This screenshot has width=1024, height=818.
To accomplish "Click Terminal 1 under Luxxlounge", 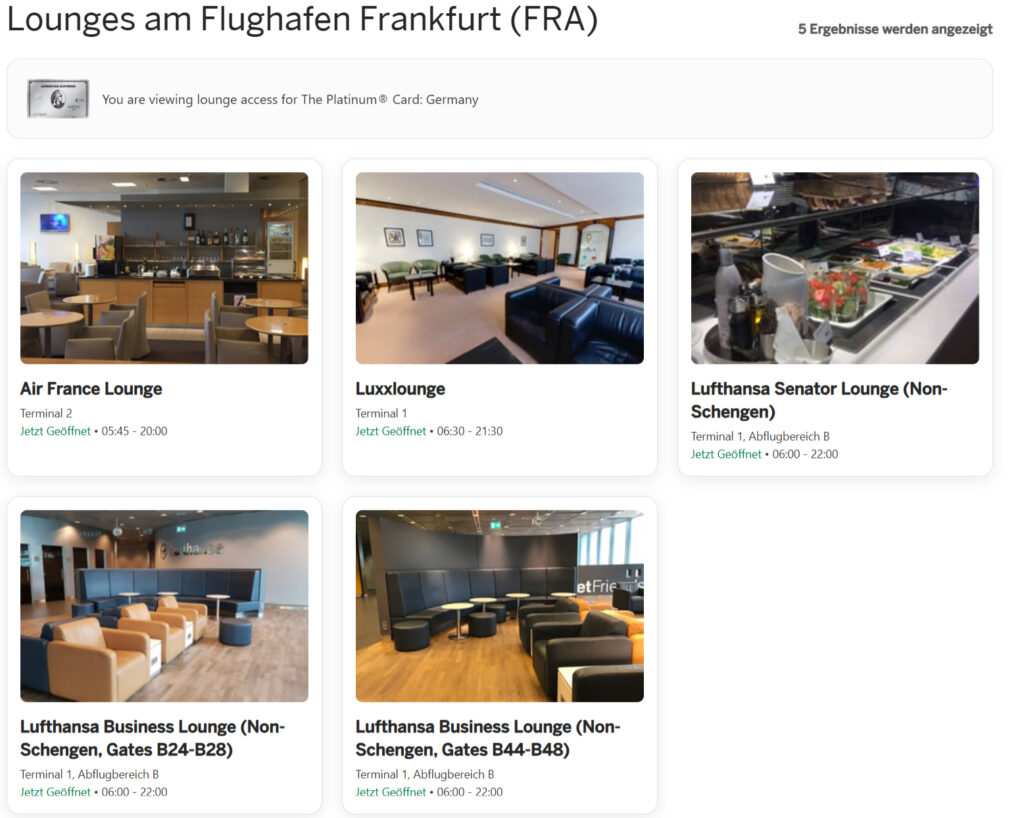I will 381,413.
